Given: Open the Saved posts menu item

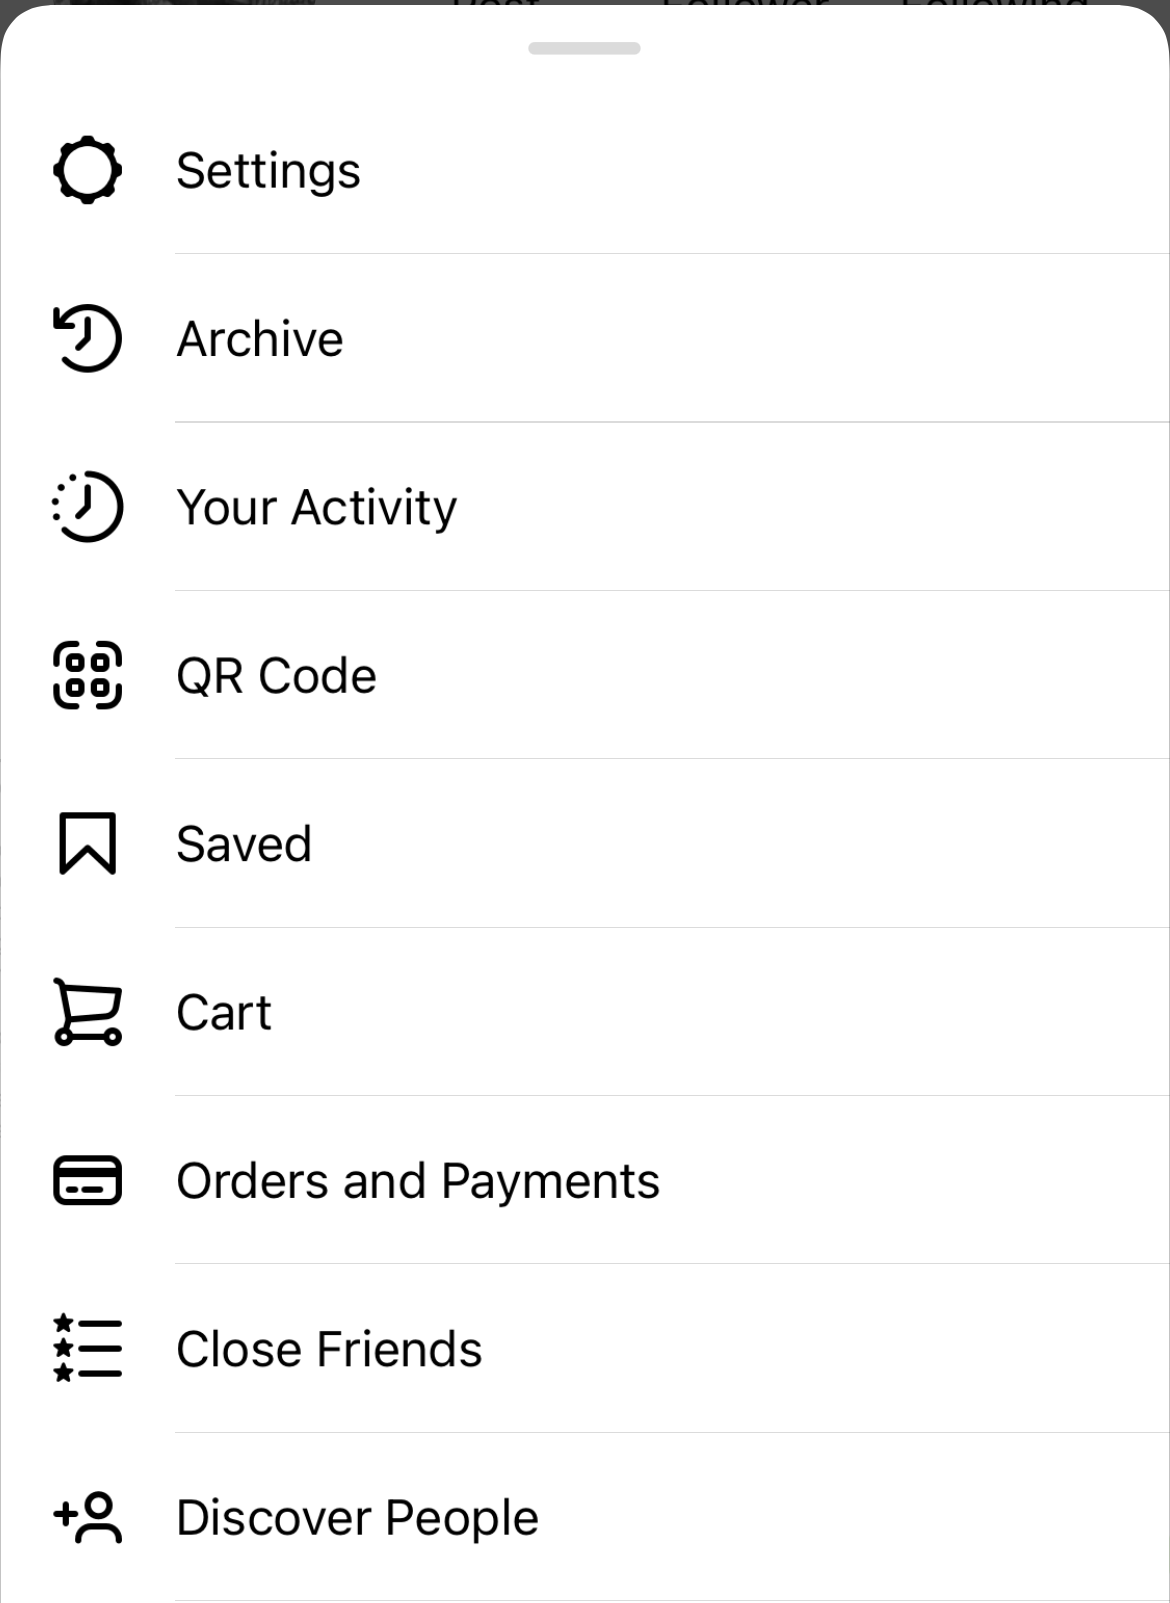Looking at the screenshot, I should click(585, 843).
